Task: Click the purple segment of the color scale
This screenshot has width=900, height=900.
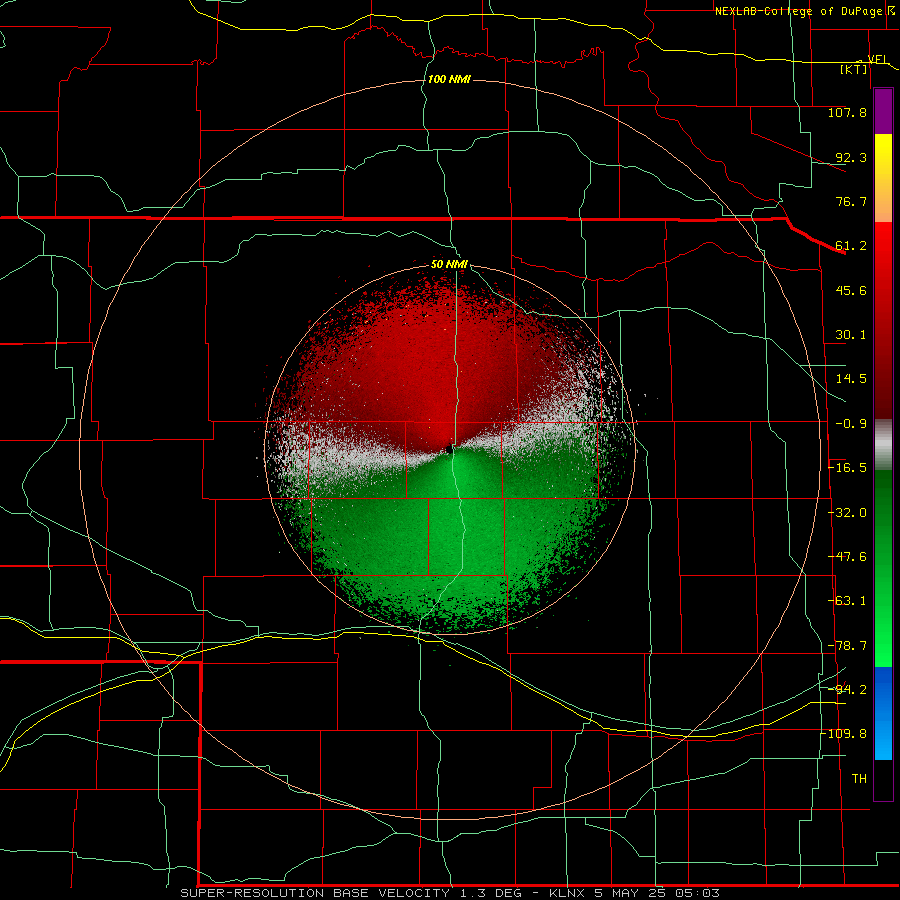Action: click(883, 111)
